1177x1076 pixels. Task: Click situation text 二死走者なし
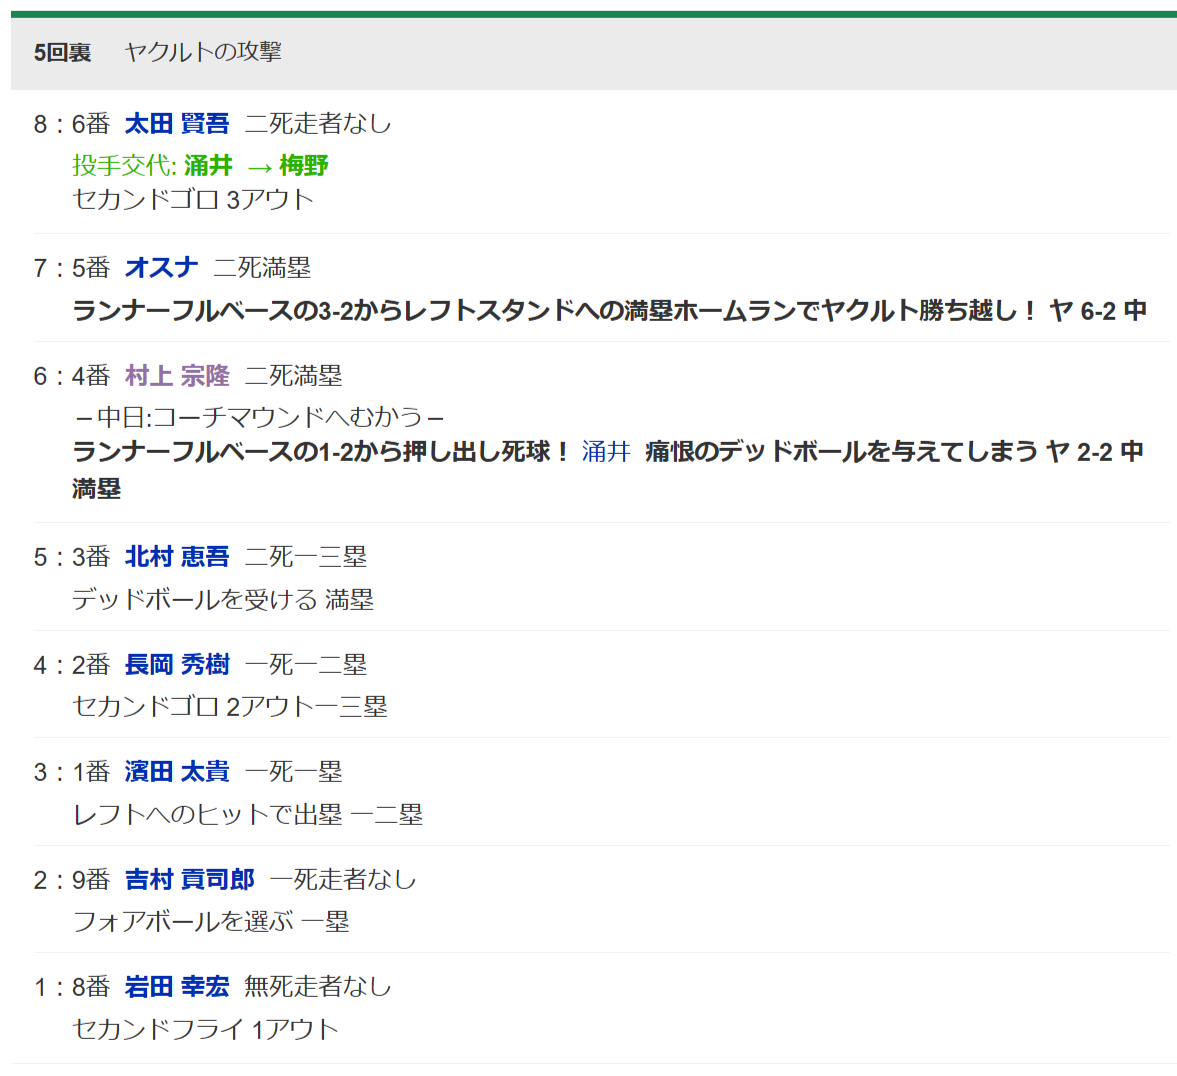[318, 123]
